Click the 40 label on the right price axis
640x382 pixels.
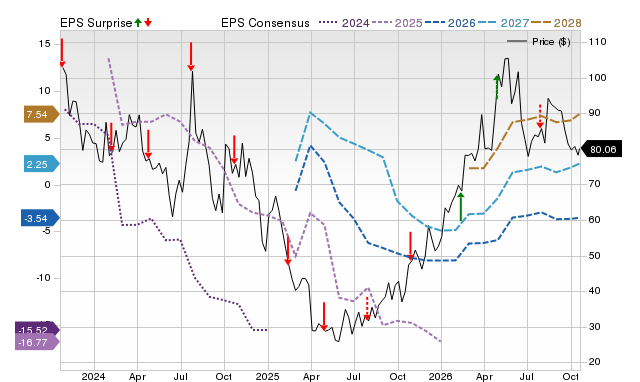coord(595,291)
